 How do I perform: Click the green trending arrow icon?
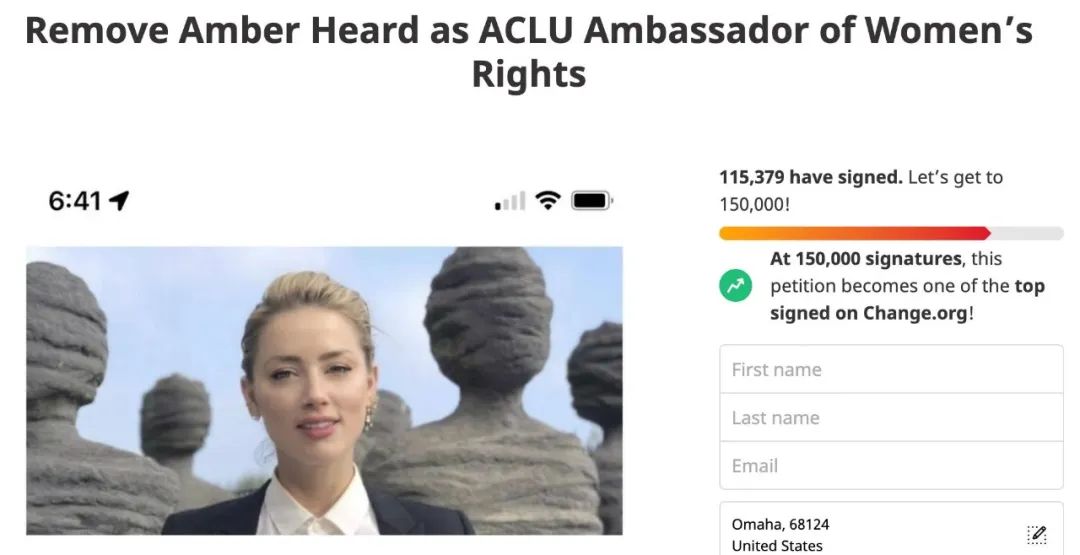[736, 285]
